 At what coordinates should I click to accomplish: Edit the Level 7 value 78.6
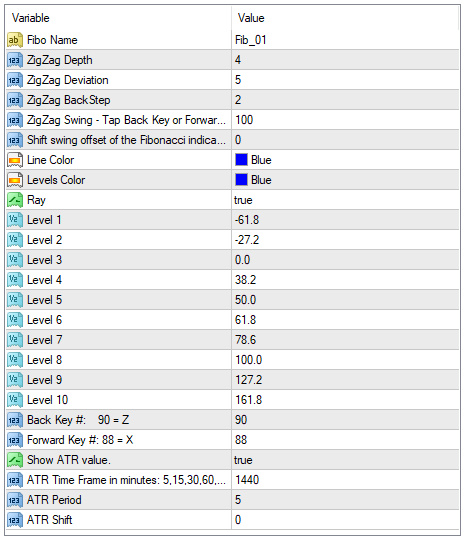(x=245, y=340)
